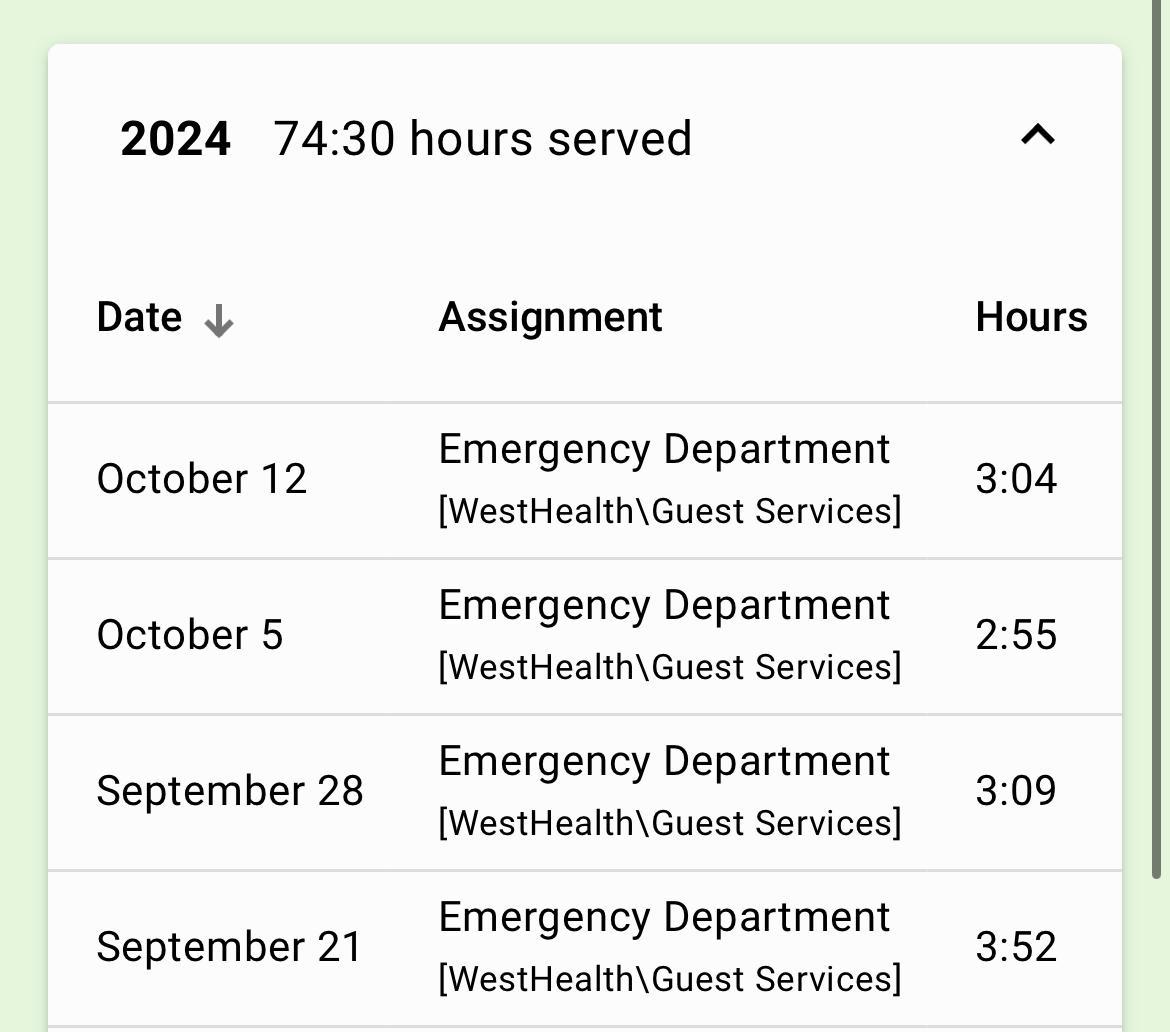This screenshot has width=1170, height=1032.
Task: Sort by the Hours column header
Action: tap(1031, 318)
